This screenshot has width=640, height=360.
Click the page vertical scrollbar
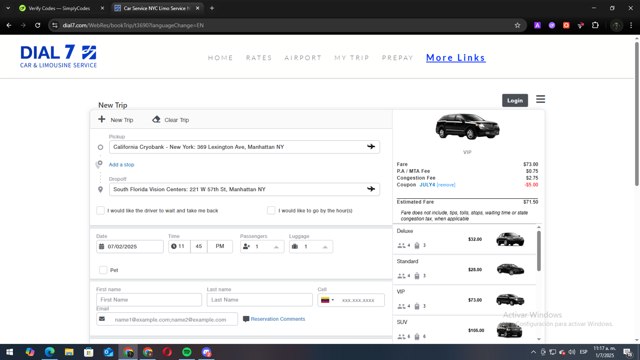pyautogui.click(x=637, y=114)
